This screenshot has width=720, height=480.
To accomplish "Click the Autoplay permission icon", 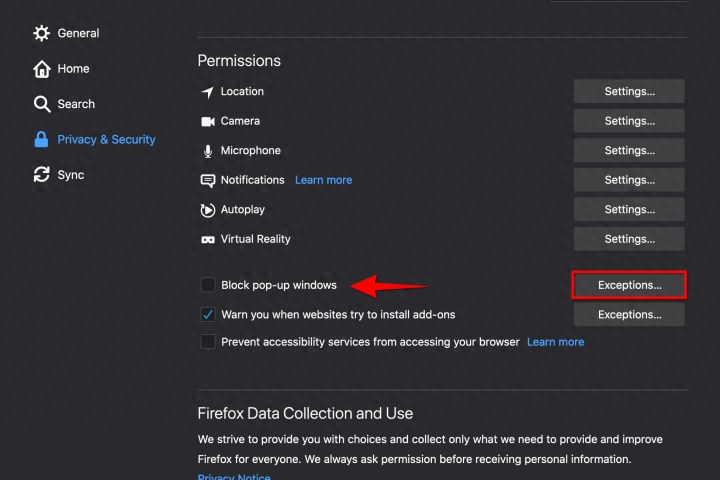I will (x=208, y=210).
